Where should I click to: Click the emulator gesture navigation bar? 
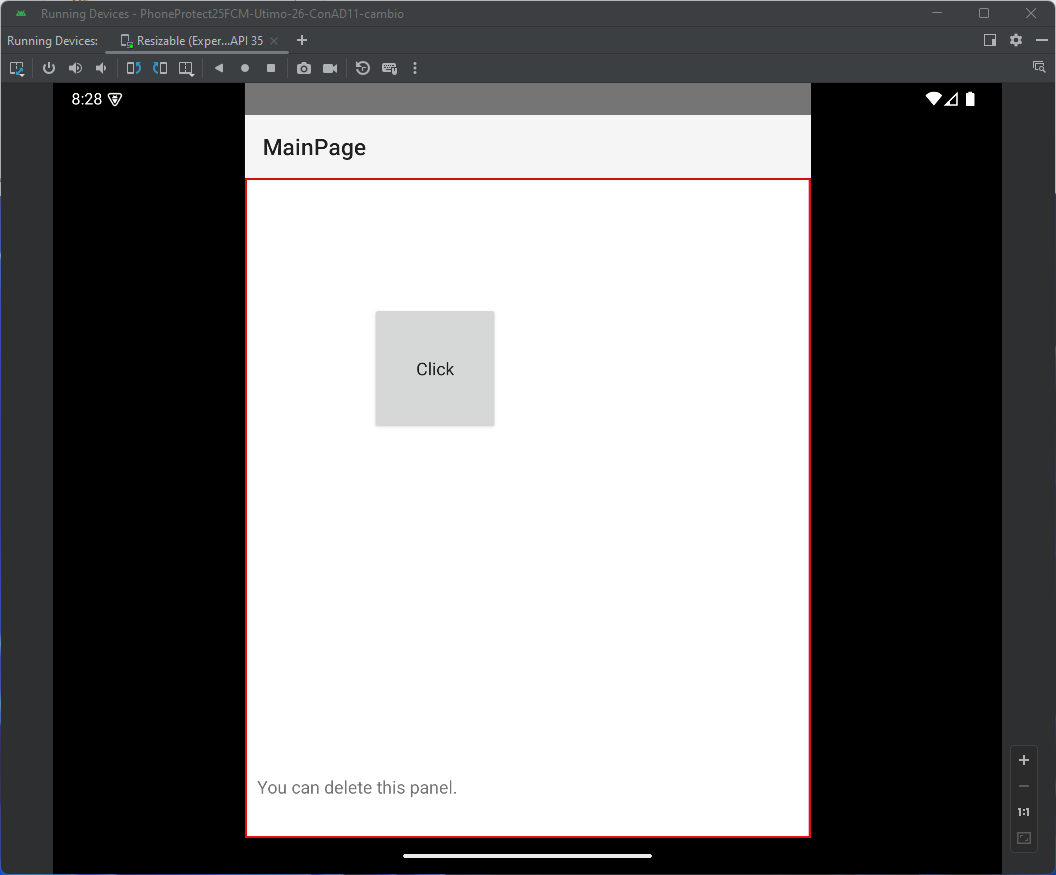[527, 856]
